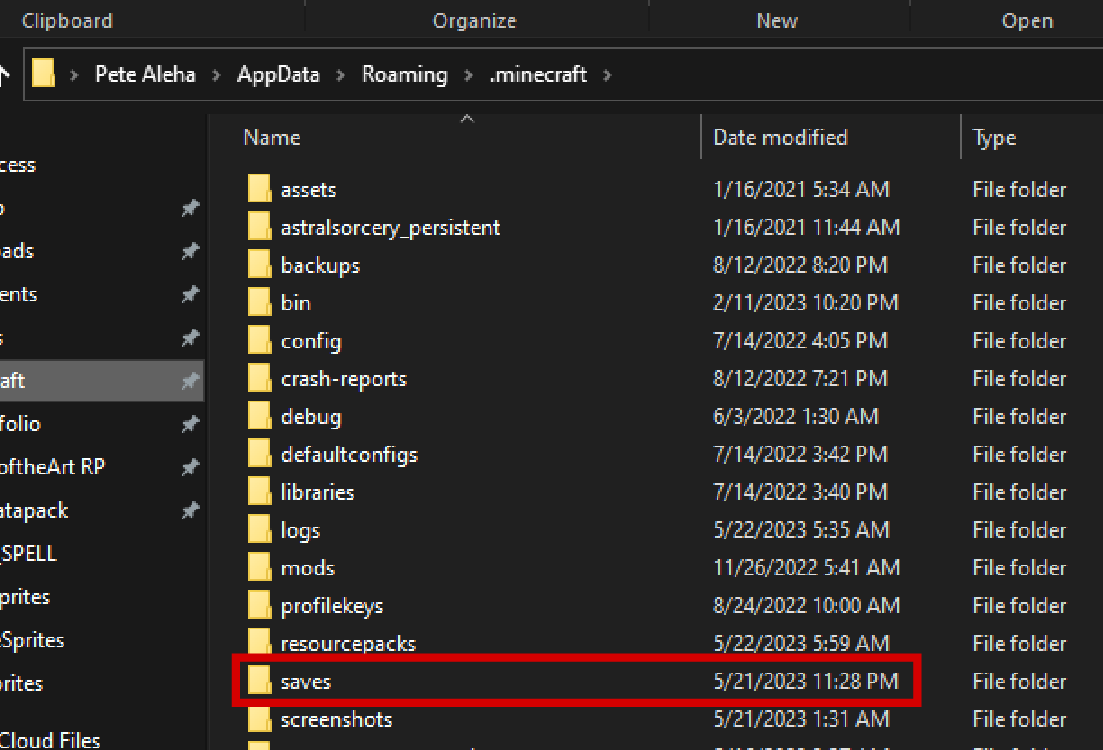
Task: Click date '2/11/2023 10:20 PM' cell
Action: click(x=806, y=303)
